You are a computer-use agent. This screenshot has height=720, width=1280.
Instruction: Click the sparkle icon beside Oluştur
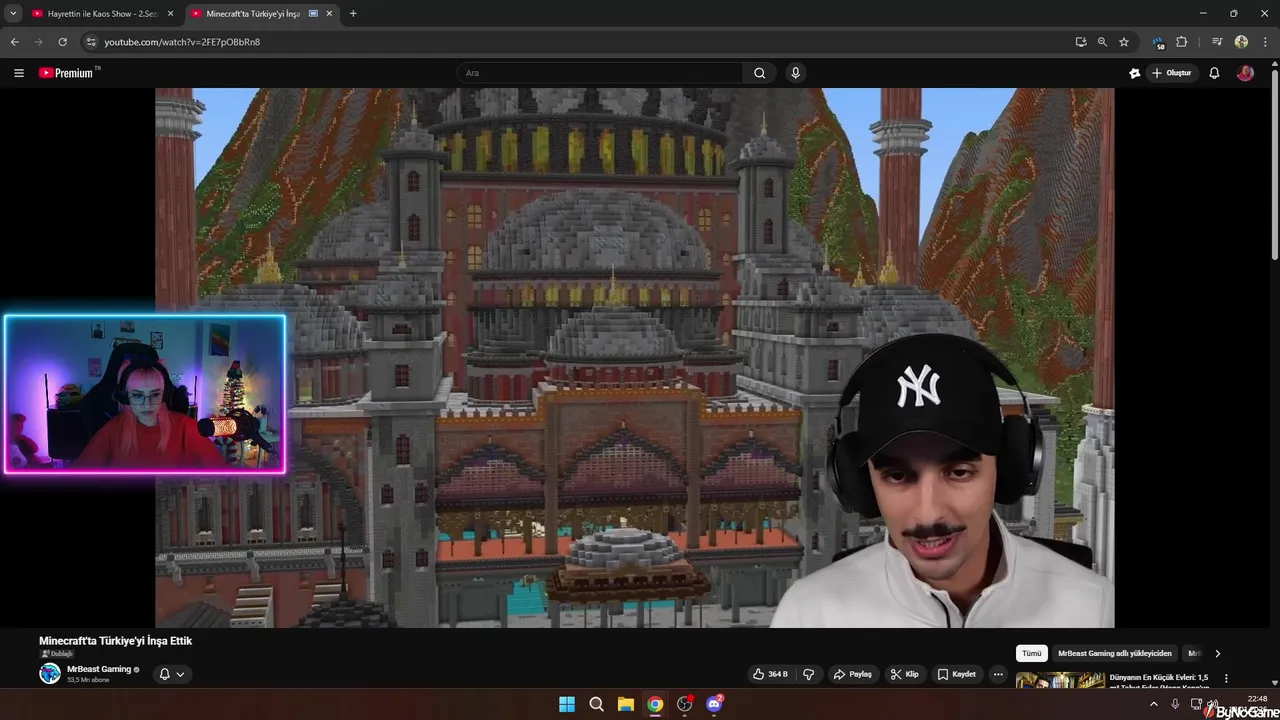coord(1134,73)
